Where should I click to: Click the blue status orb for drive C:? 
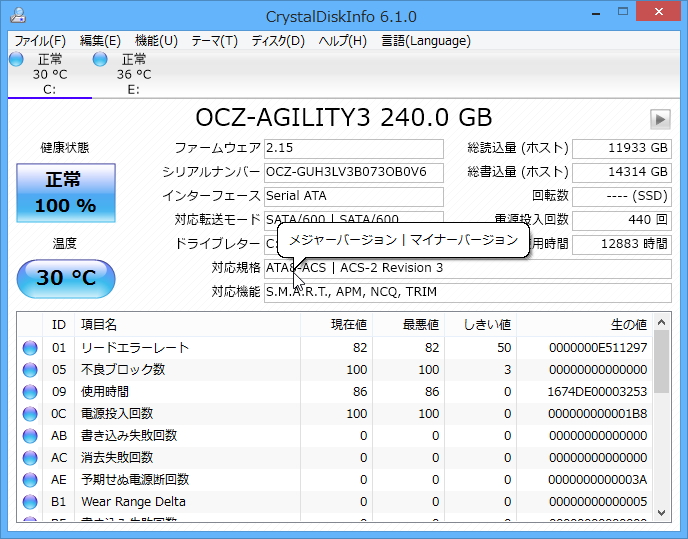tap(16, 59)
